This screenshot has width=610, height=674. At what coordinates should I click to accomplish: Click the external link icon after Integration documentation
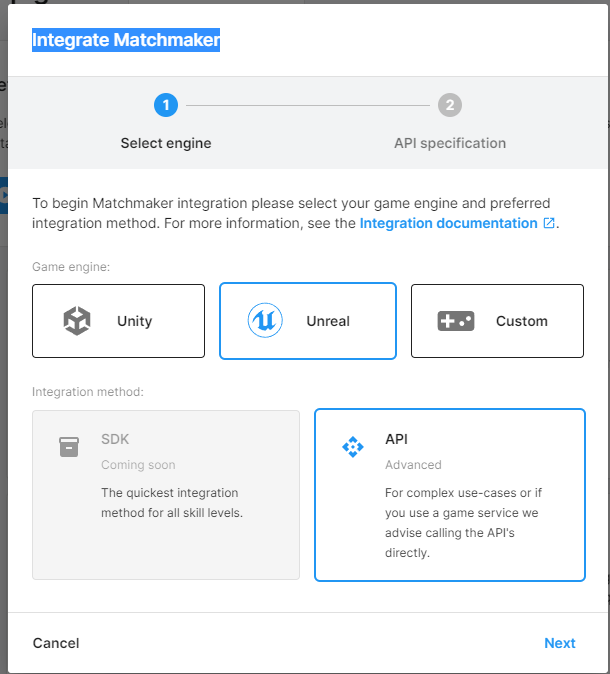click(549, 223)
